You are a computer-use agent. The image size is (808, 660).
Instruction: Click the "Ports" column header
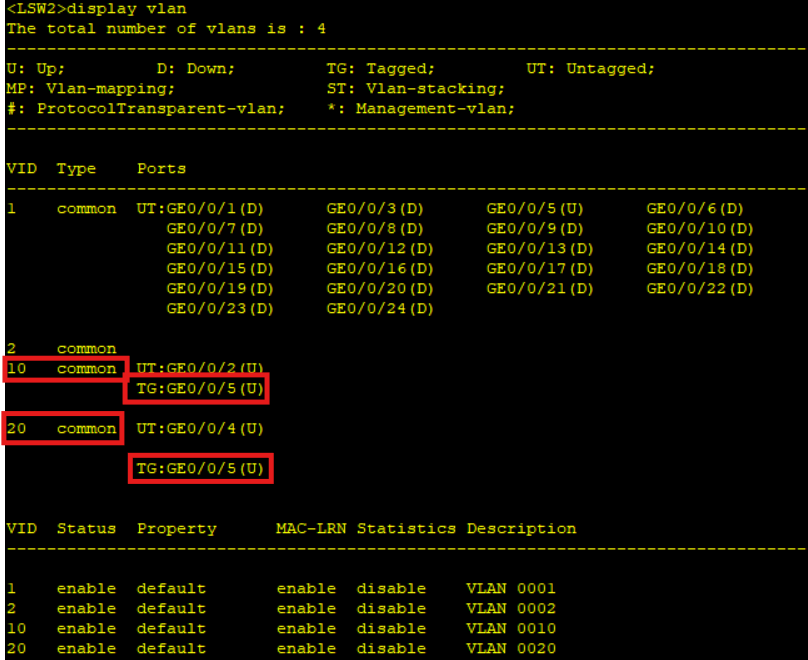(x=161, y=168)
